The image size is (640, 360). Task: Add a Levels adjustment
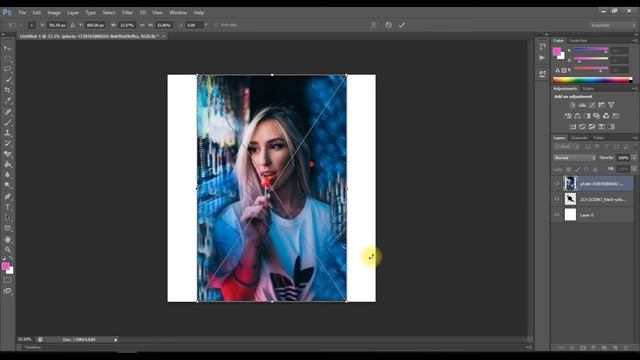pyautogui.click(x=582, y=105)
